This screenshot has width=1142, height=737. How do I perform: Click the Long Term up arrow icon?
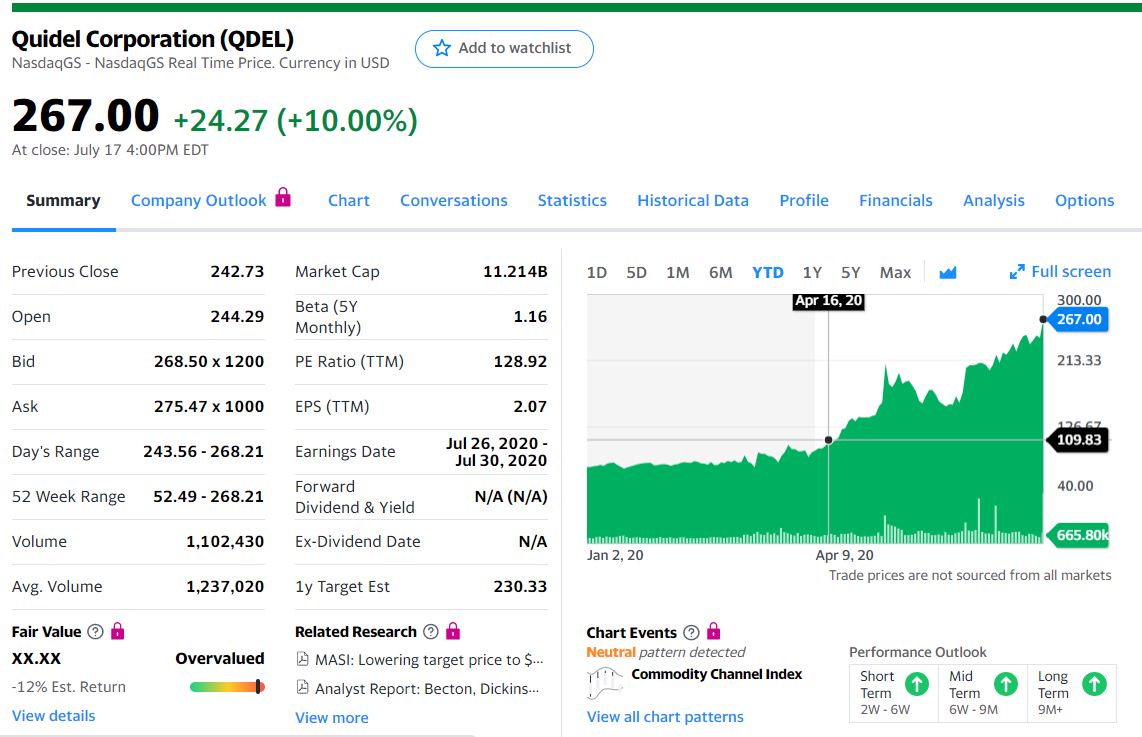coord(1095,684)
